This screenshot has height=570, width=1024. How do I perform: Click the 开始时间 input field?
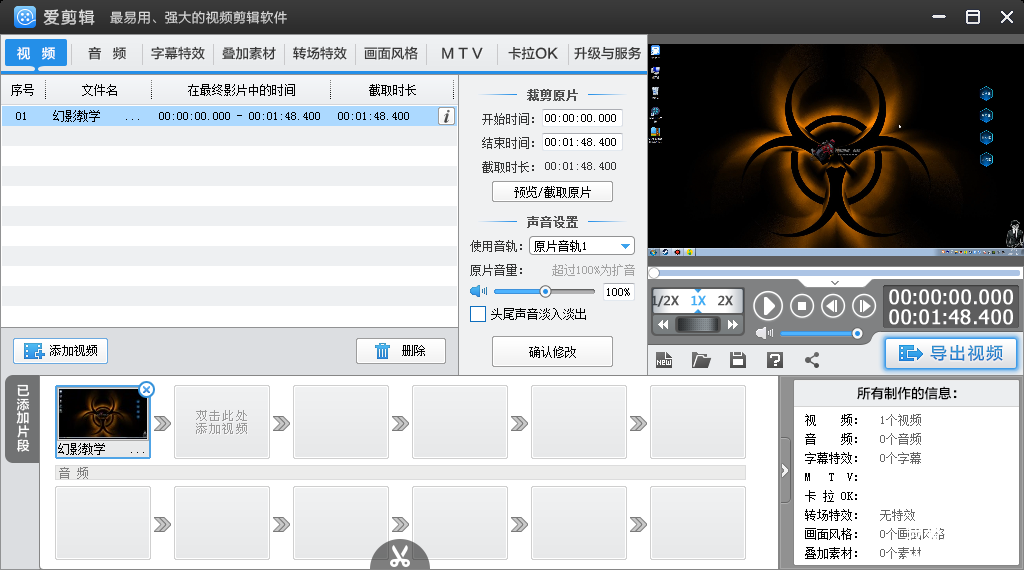[x=581, y=118]
